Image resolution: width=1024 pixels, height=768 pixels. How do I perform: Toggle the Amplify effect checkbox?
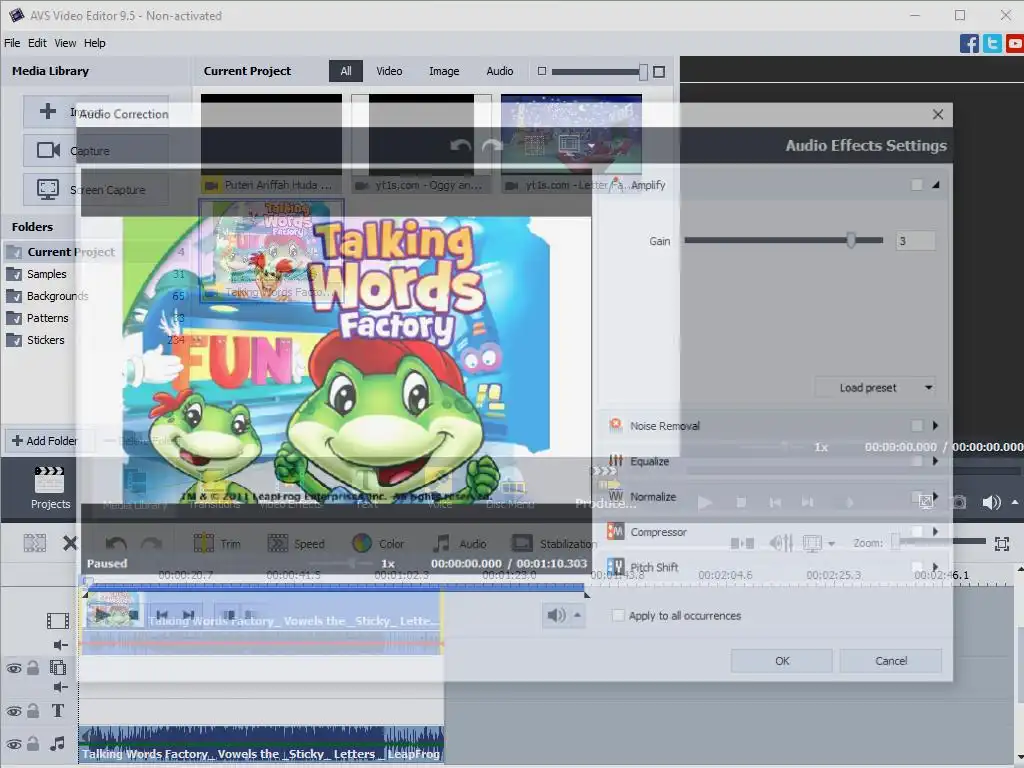click(x=917, y=185)
